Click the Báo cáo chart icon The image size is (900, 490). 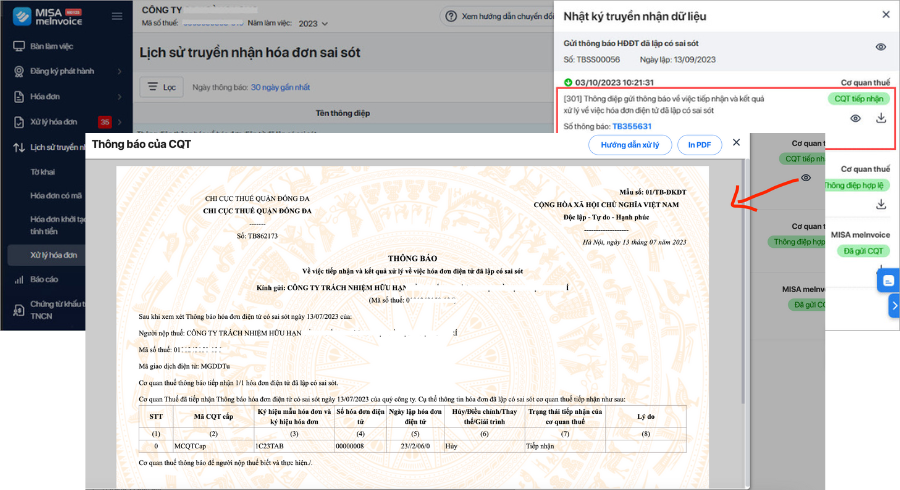[x=20, y=279]
